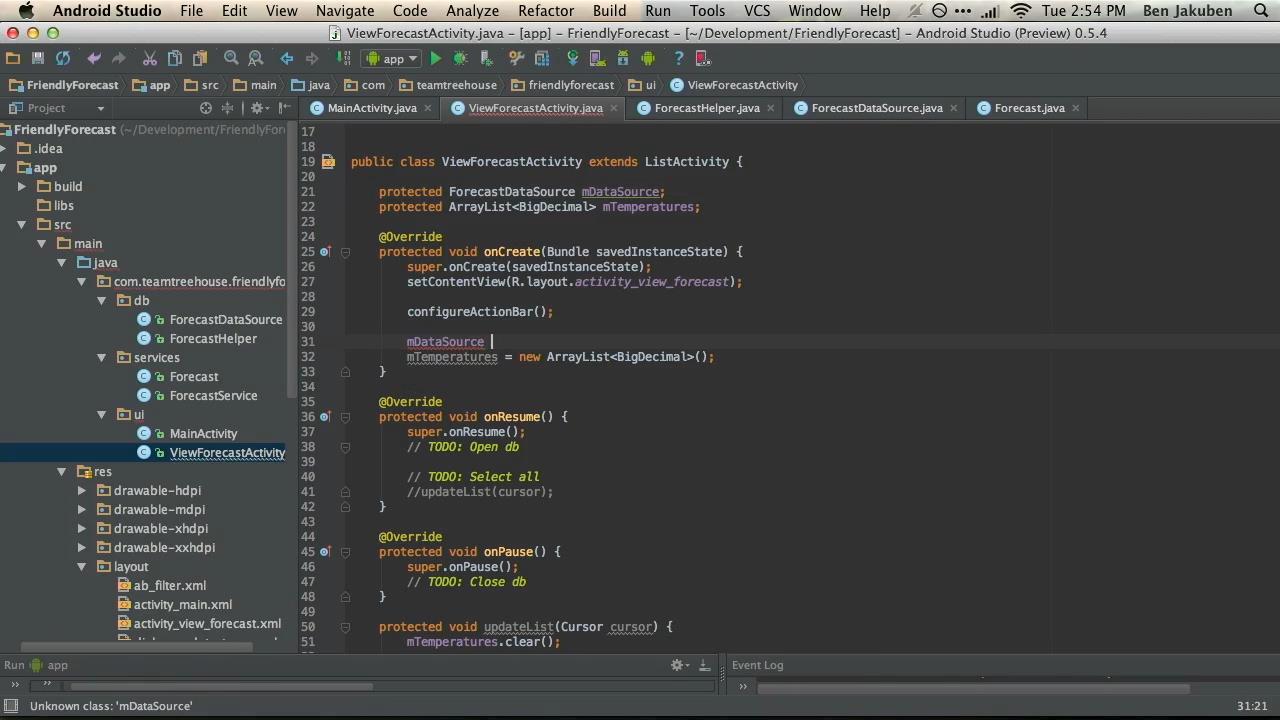1280x720 pixels.
Task: Open Project Structure from toolbar
Action: [542, 59]
